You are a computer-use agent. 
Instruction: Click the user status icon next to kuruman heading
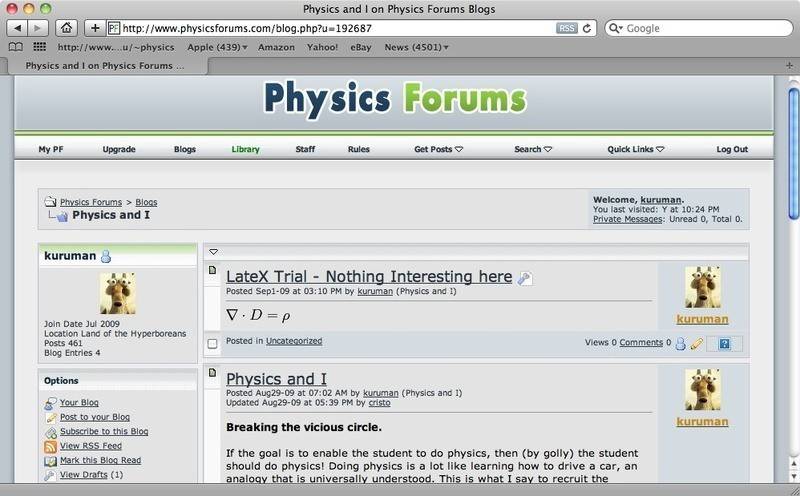coord(106,256)
